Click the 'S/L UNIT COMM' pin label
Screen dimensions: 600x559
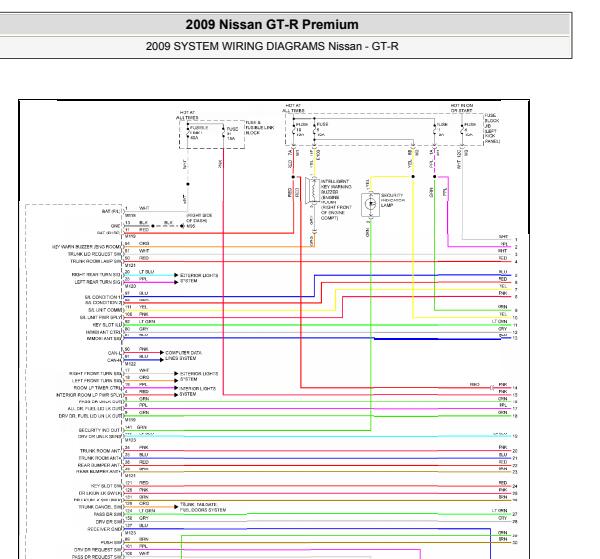coord(105,310)
